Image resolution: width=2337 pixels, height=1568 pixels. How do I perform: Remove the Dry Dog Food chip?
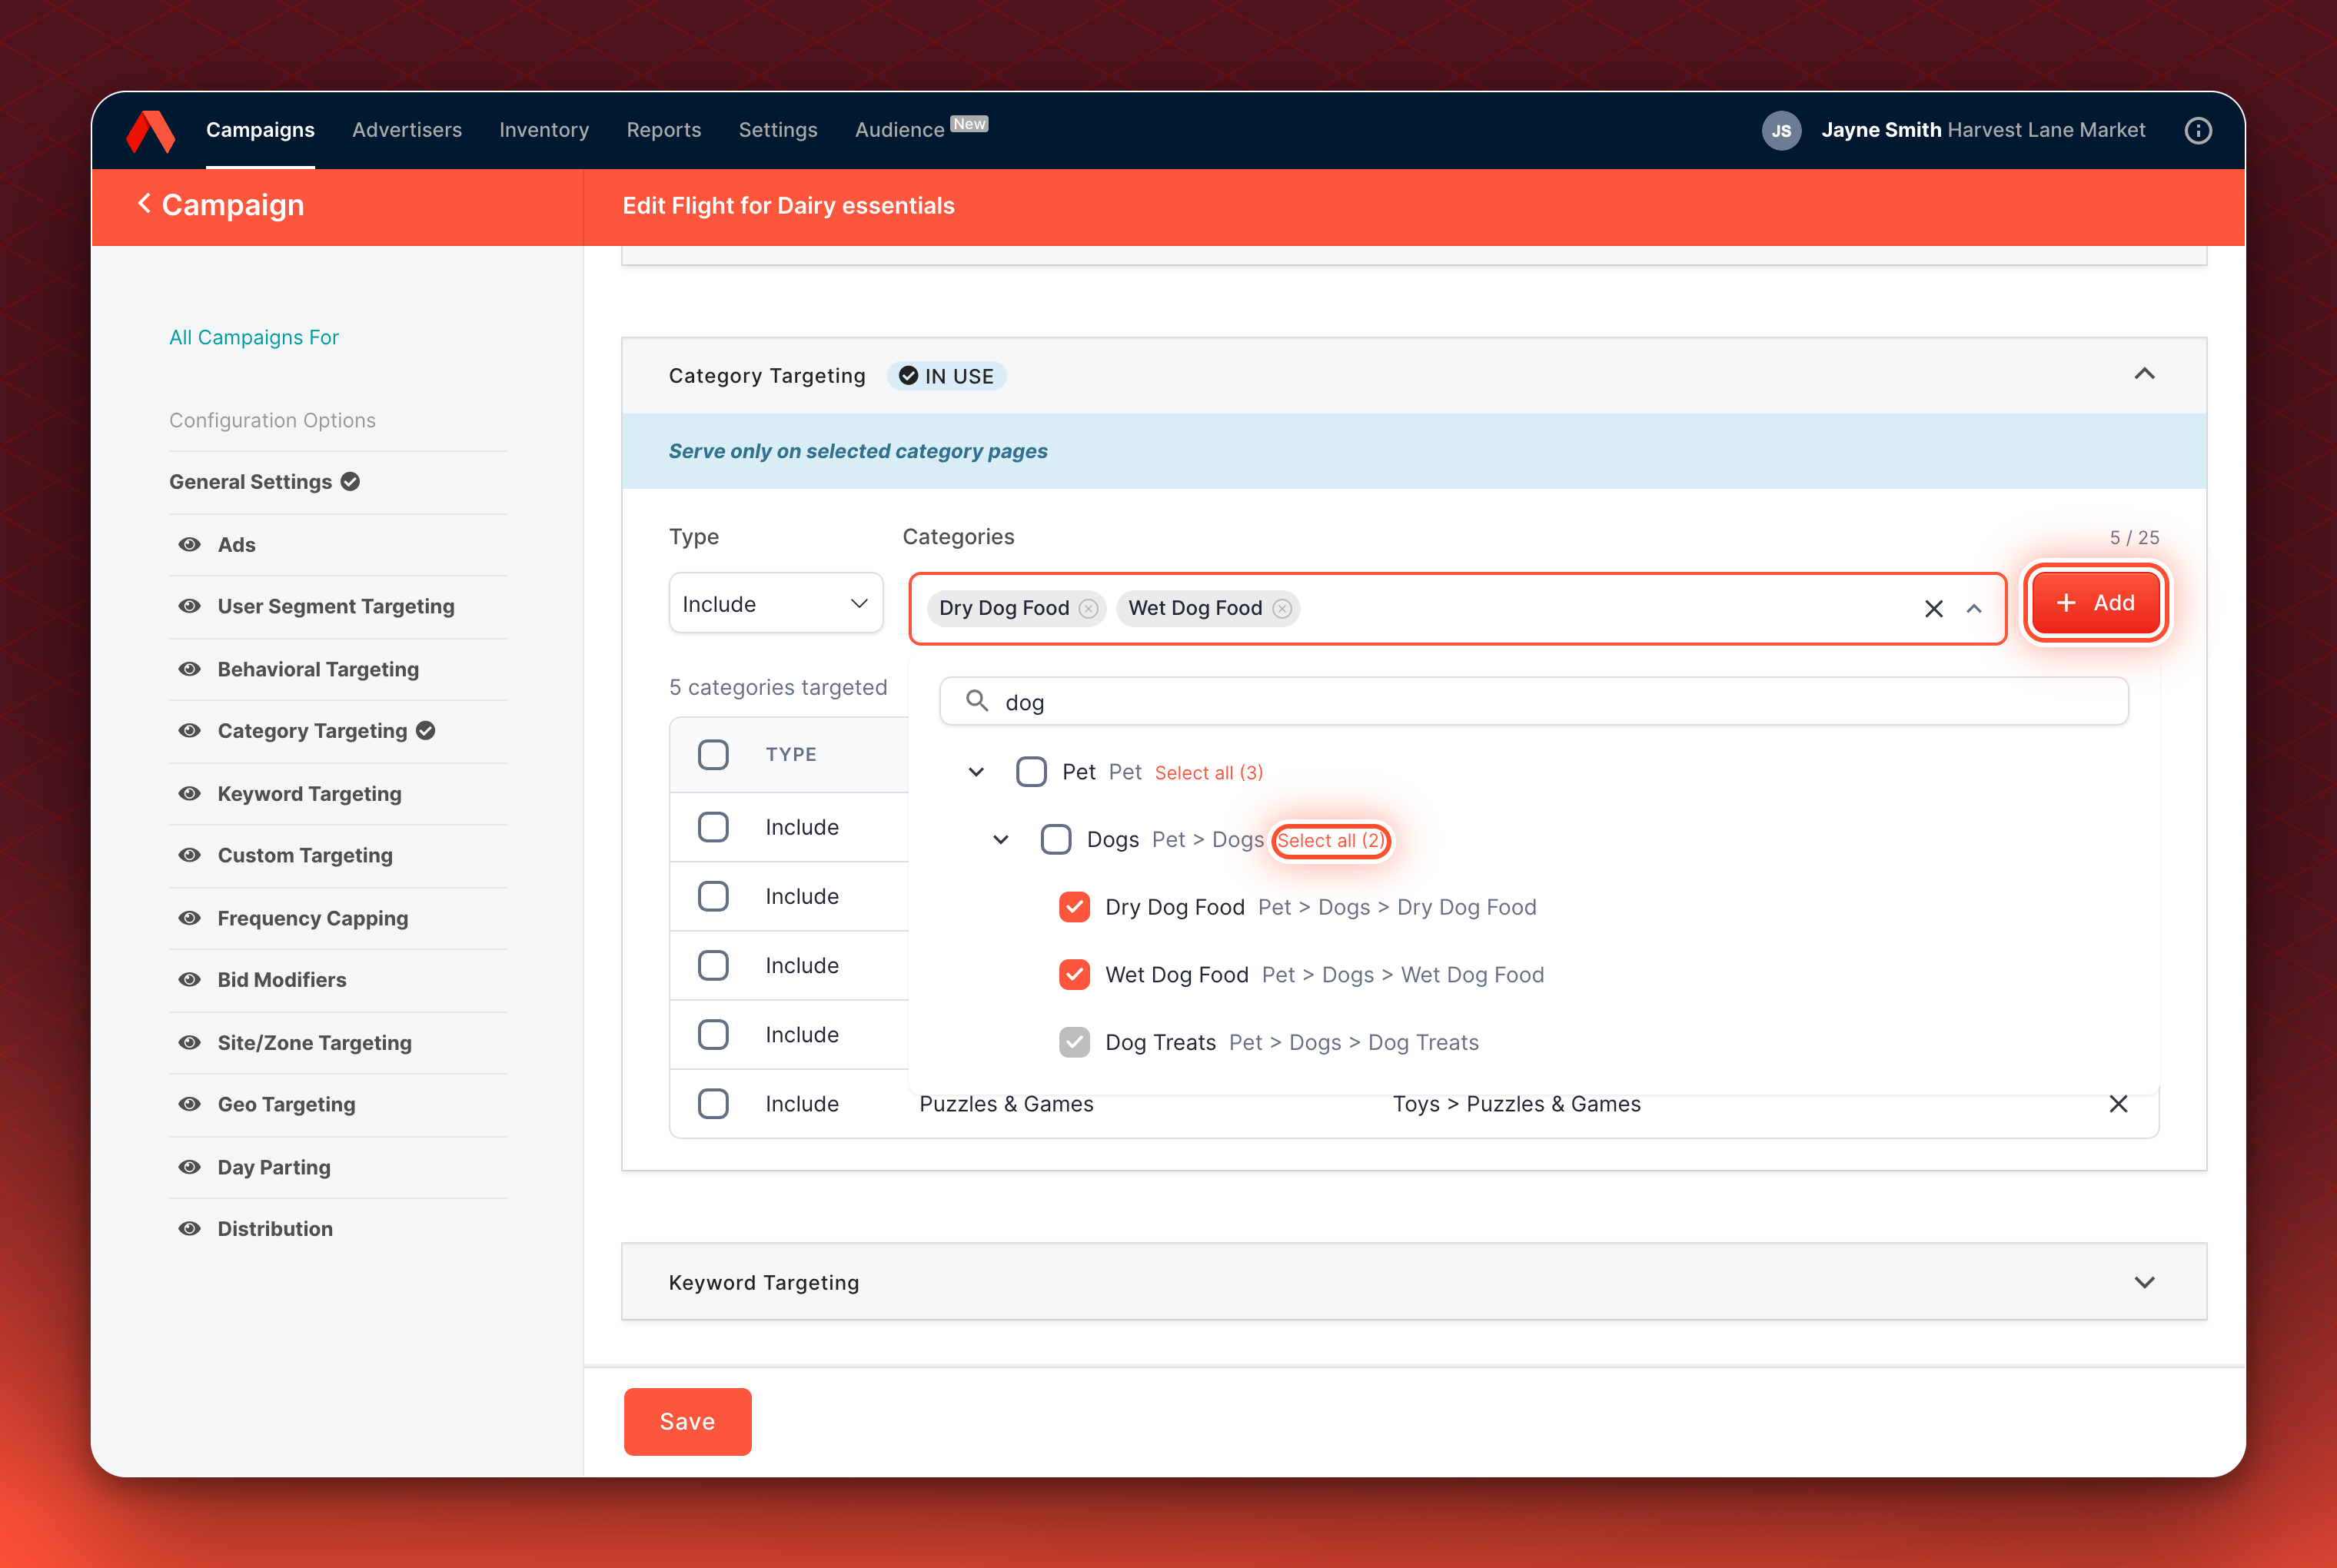[1089, 608]
